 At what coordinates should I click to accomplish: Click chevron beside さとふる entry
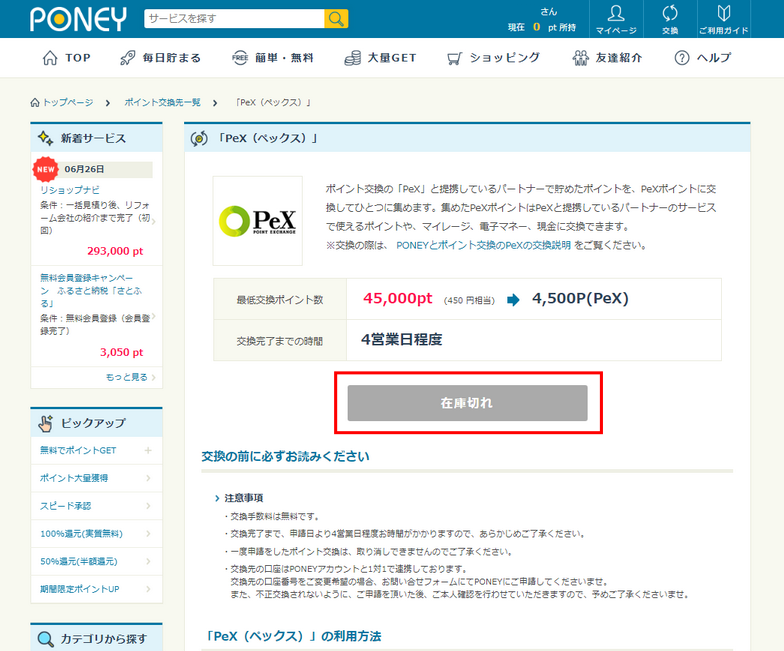(154, 316)
